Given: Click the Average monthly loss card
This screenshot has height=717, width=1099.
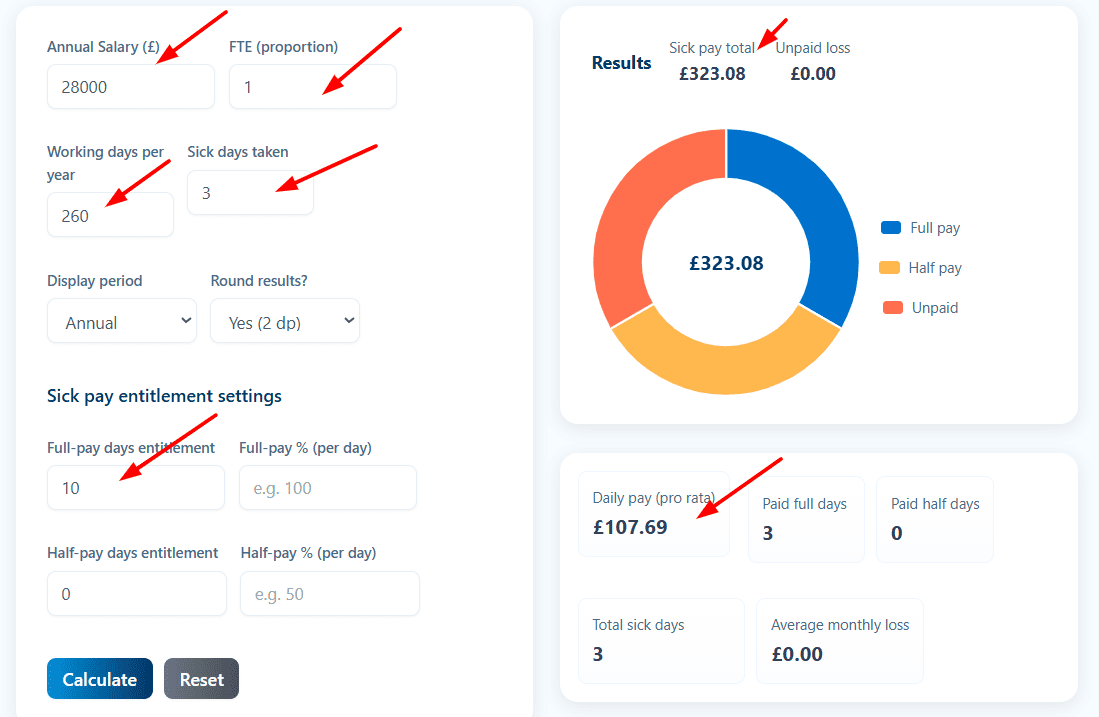Looking at the screenshot, I should point(839,640).
